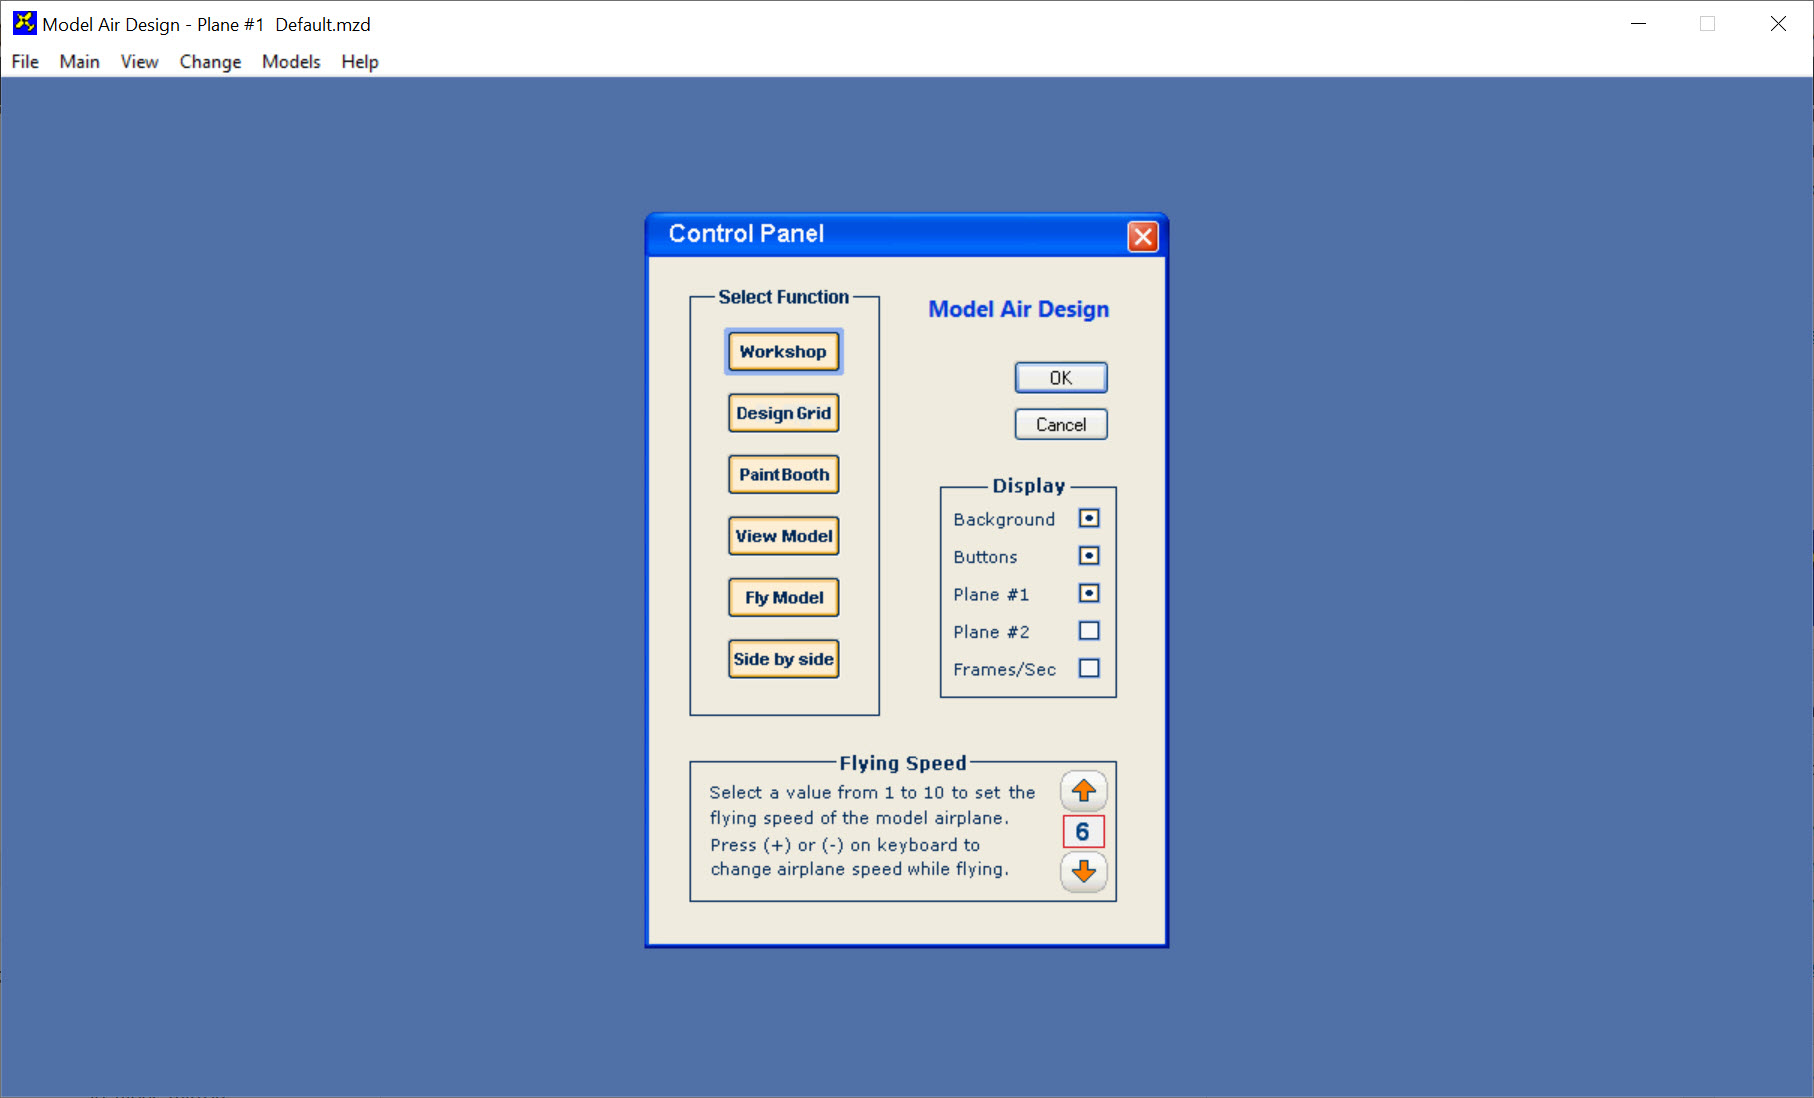Expand the Change menu
The image size is (1814, 1098).
pyautogui.click(x=210, y=62)
